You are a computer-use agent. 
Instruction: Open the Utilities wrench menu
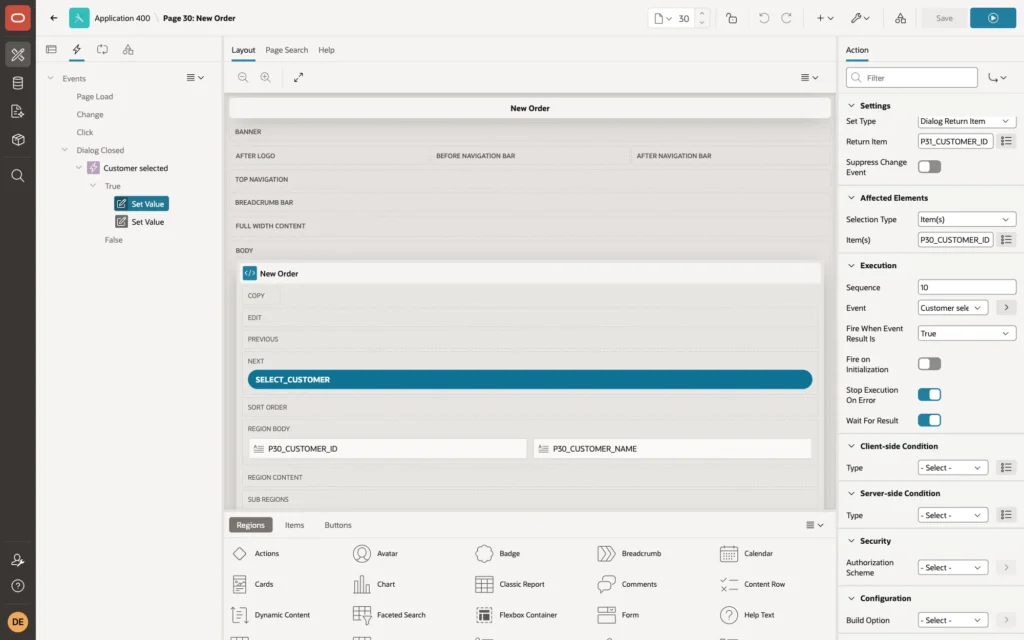coord(860,18)
